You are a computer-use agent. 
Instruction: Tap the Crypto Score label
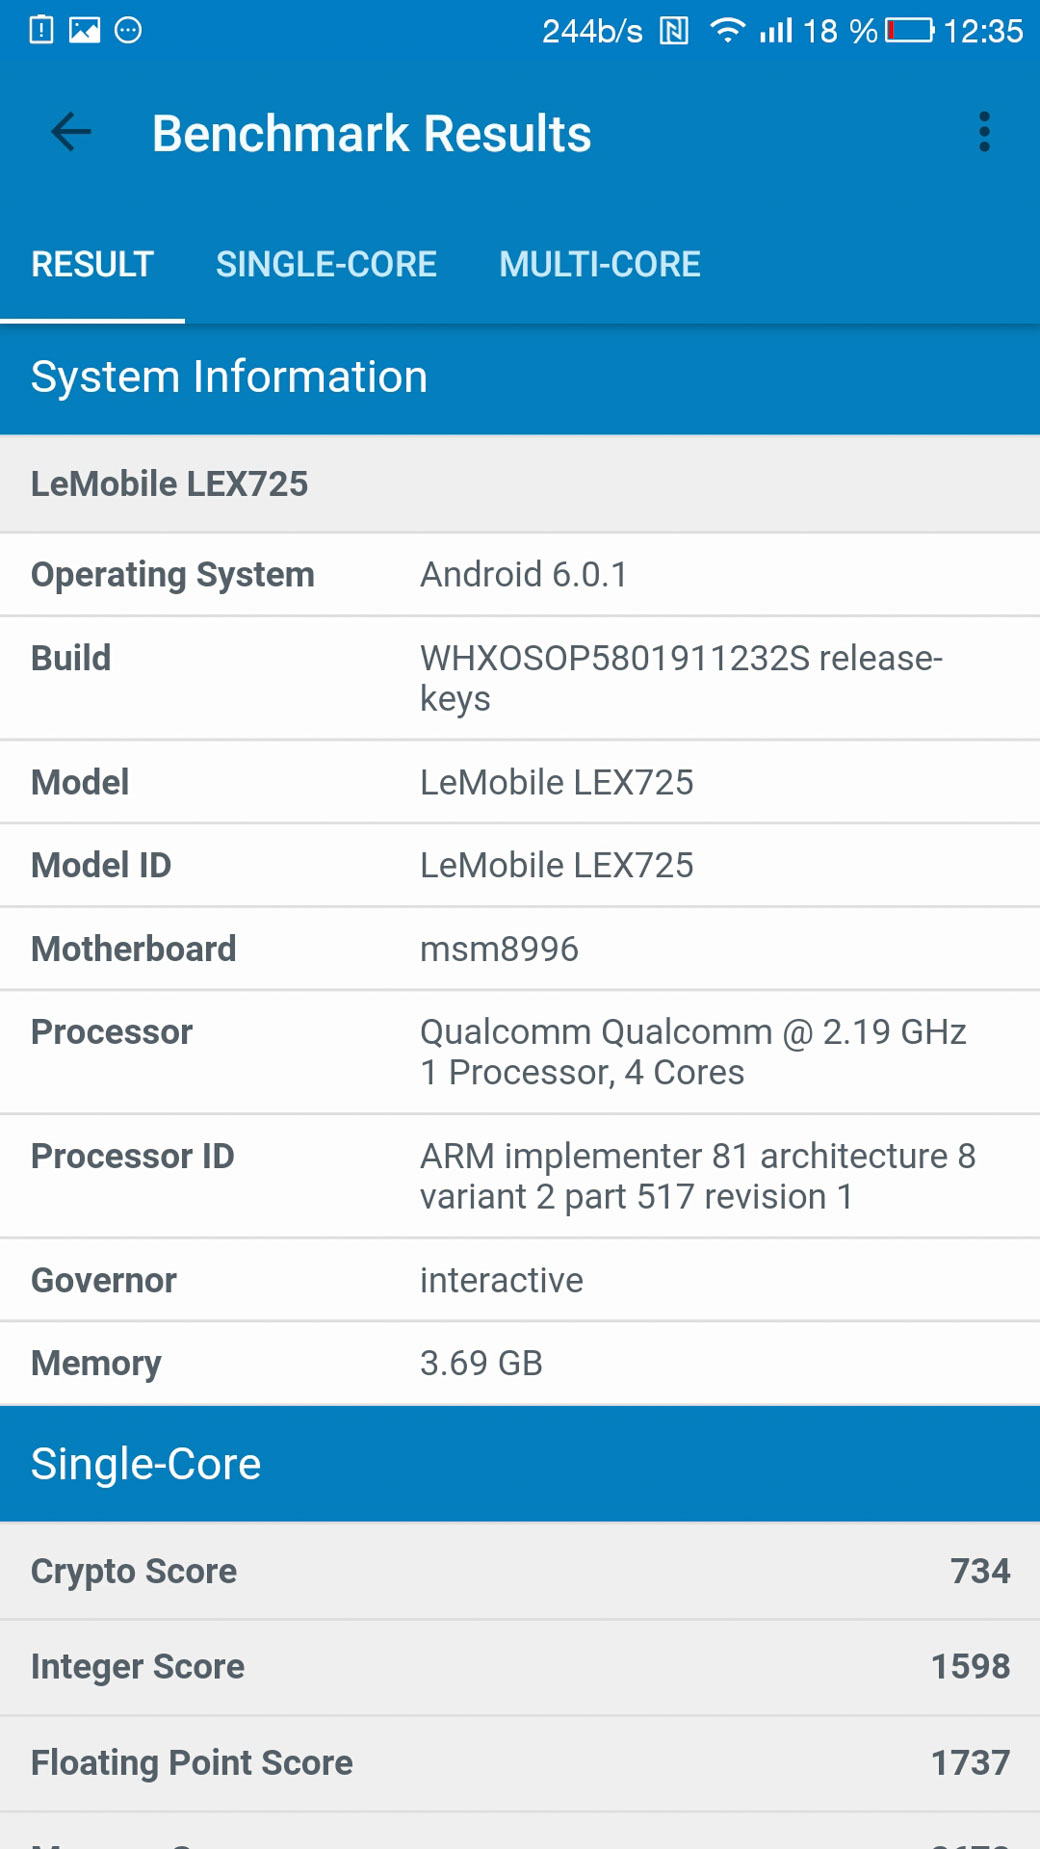point(134,1572)
